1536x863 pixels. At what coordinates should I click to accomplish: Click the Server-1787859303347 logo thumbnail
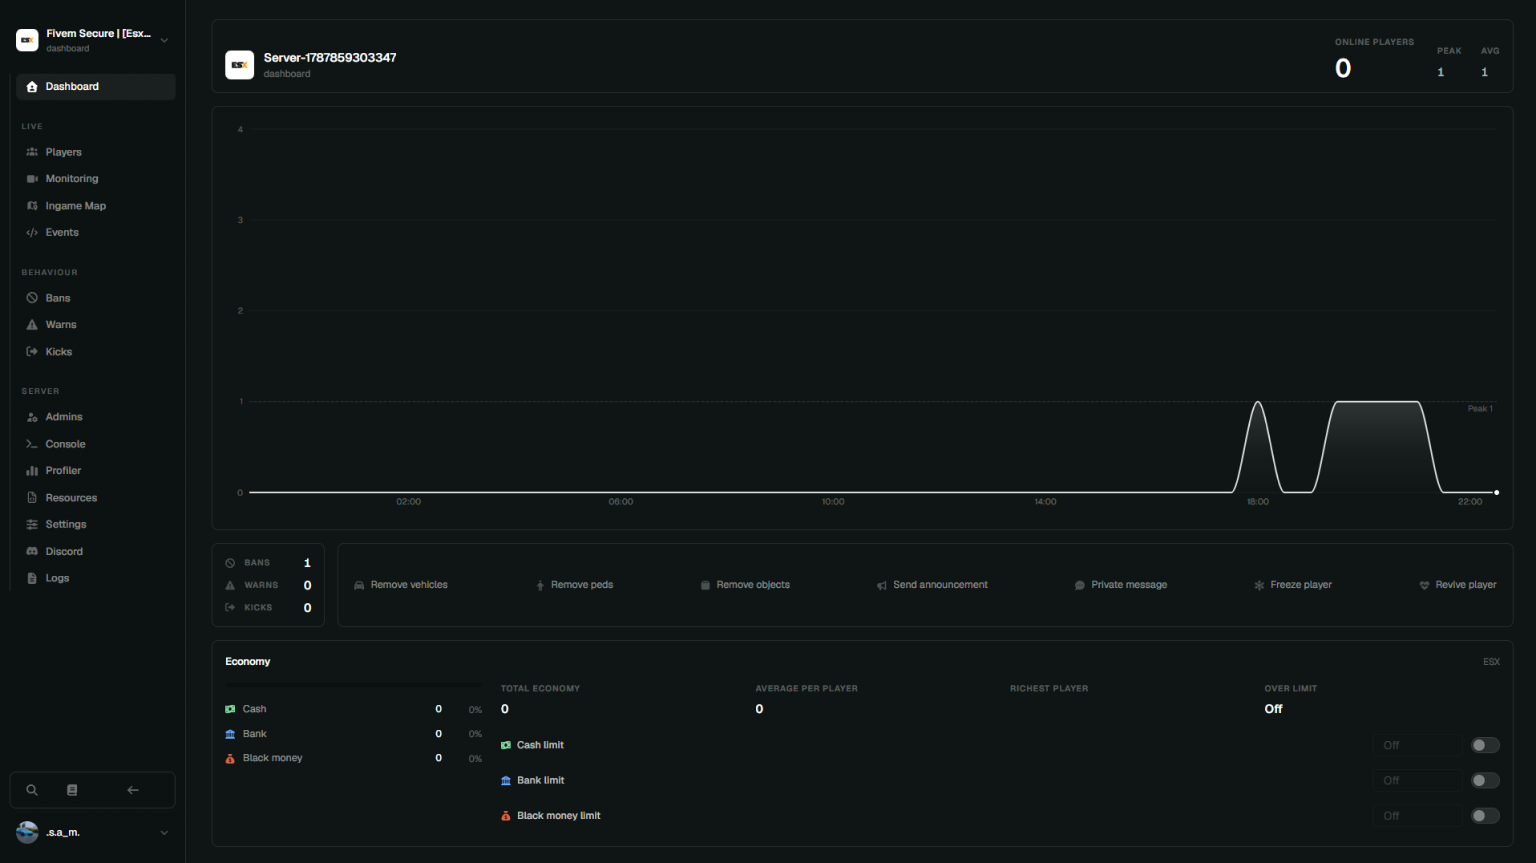[240, 65]
